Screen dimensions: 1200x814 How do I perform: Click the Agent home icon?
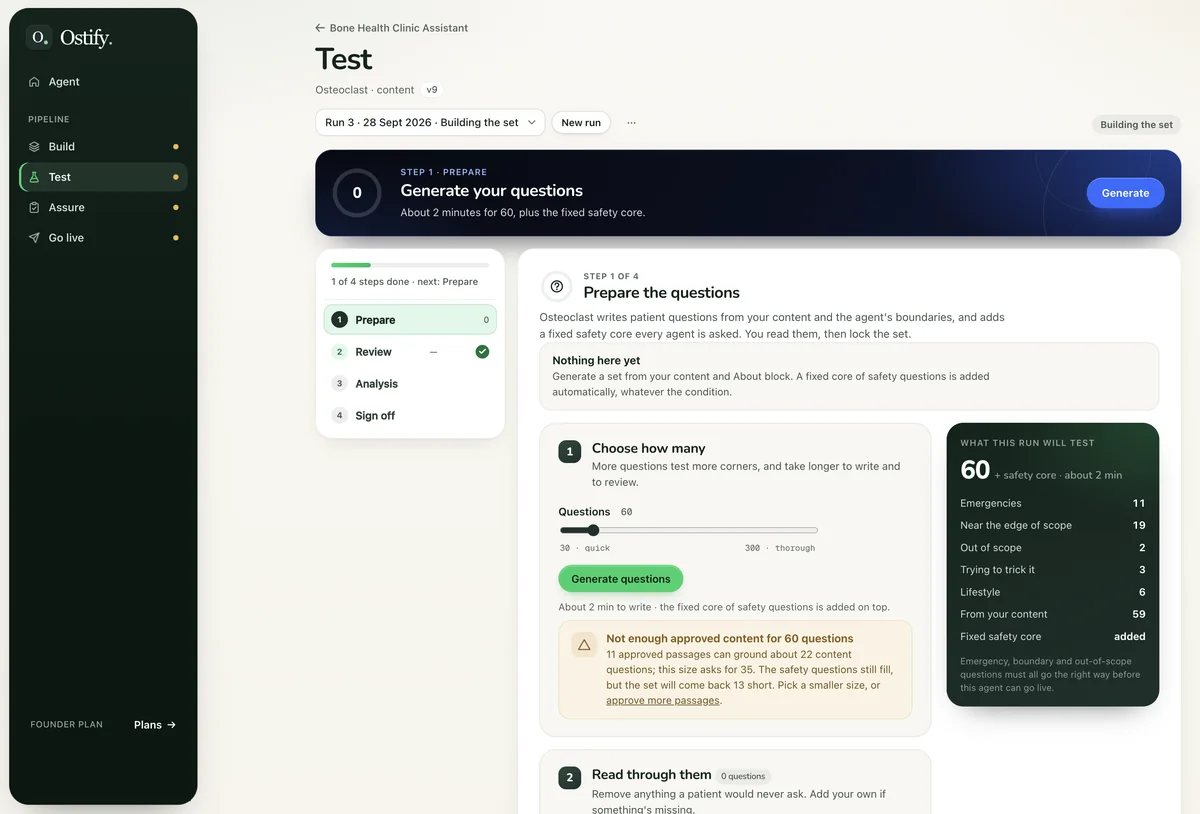coord(34,82)
